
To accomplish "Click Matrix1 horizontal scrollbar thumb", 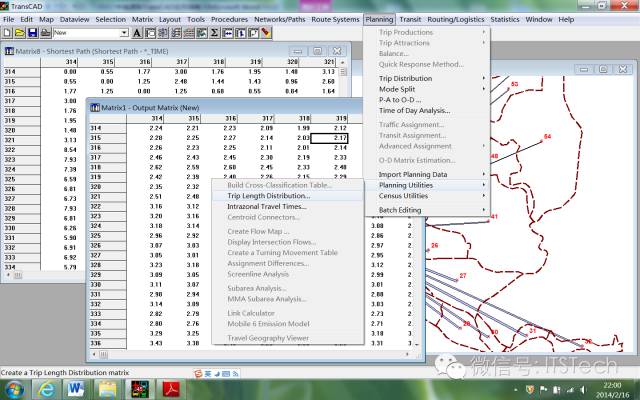I will tap(104, 355).
